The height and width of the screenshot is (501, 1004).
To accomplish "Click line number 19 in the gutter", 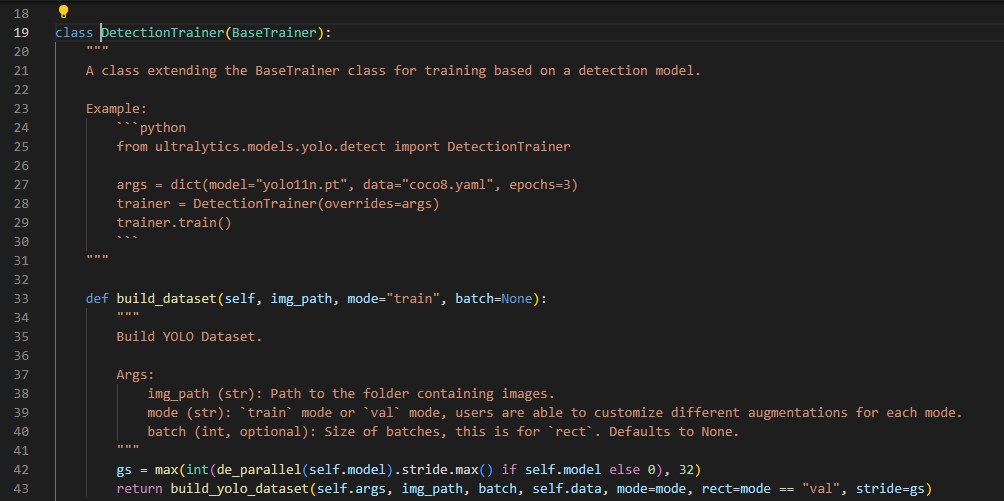I will 21,33.
